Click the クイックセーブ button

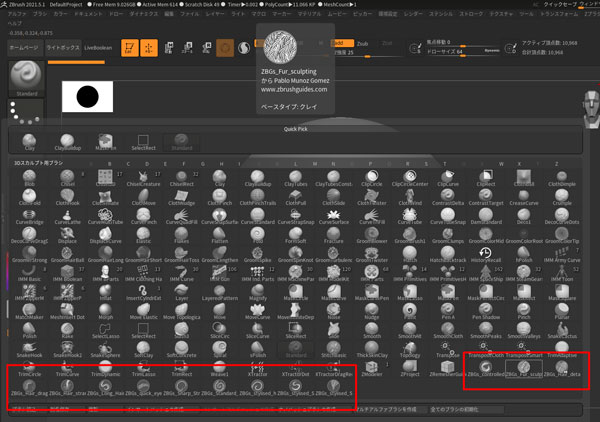tap(560, 4)
